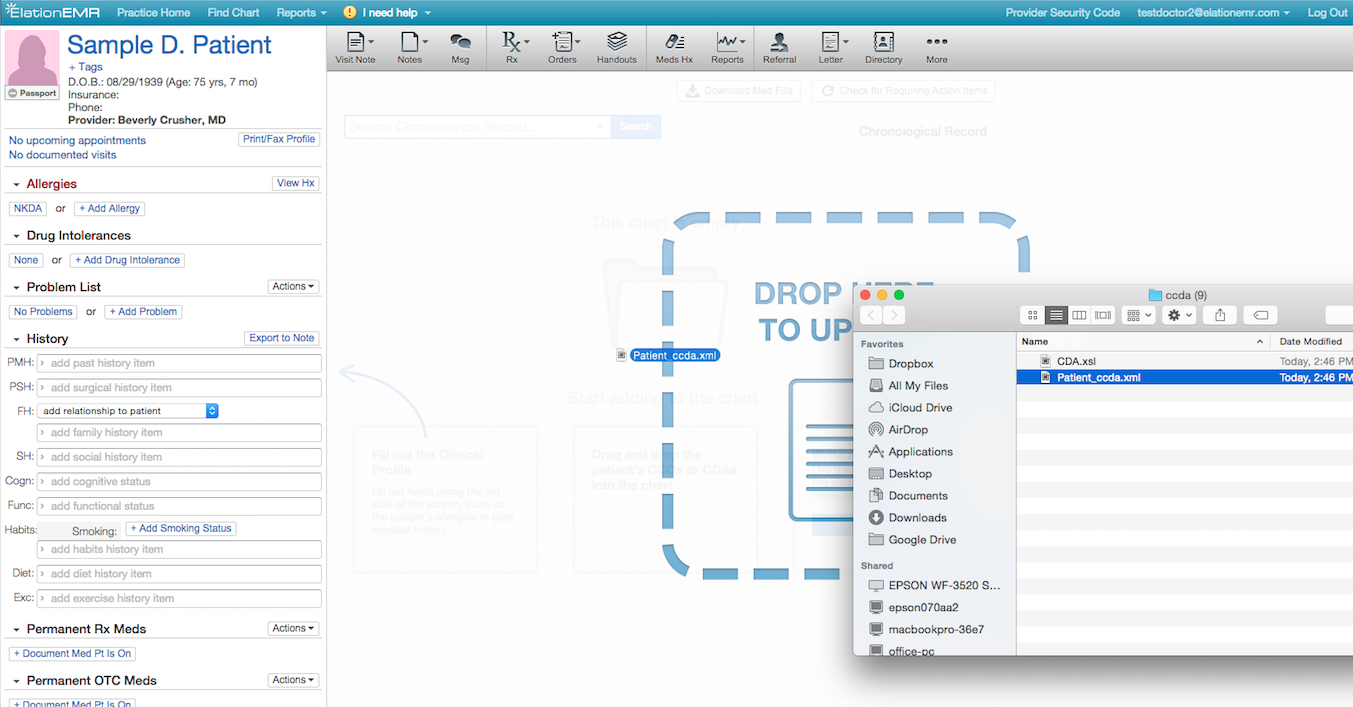Click the + Add Allergy button

[109, 209]
